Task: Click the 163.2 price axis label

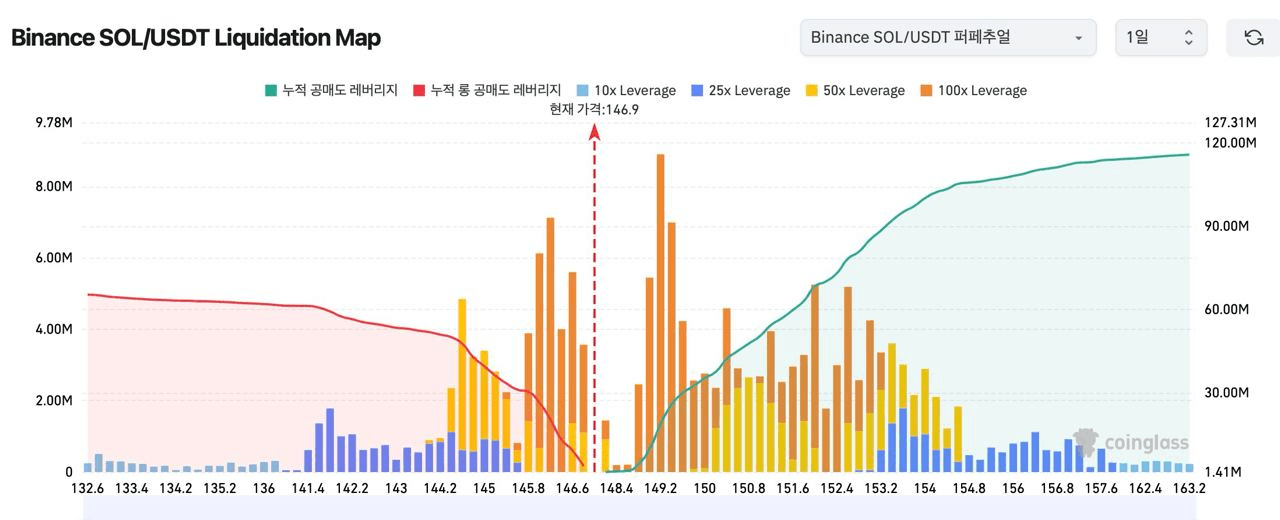Action: [x=1190, y=489]
